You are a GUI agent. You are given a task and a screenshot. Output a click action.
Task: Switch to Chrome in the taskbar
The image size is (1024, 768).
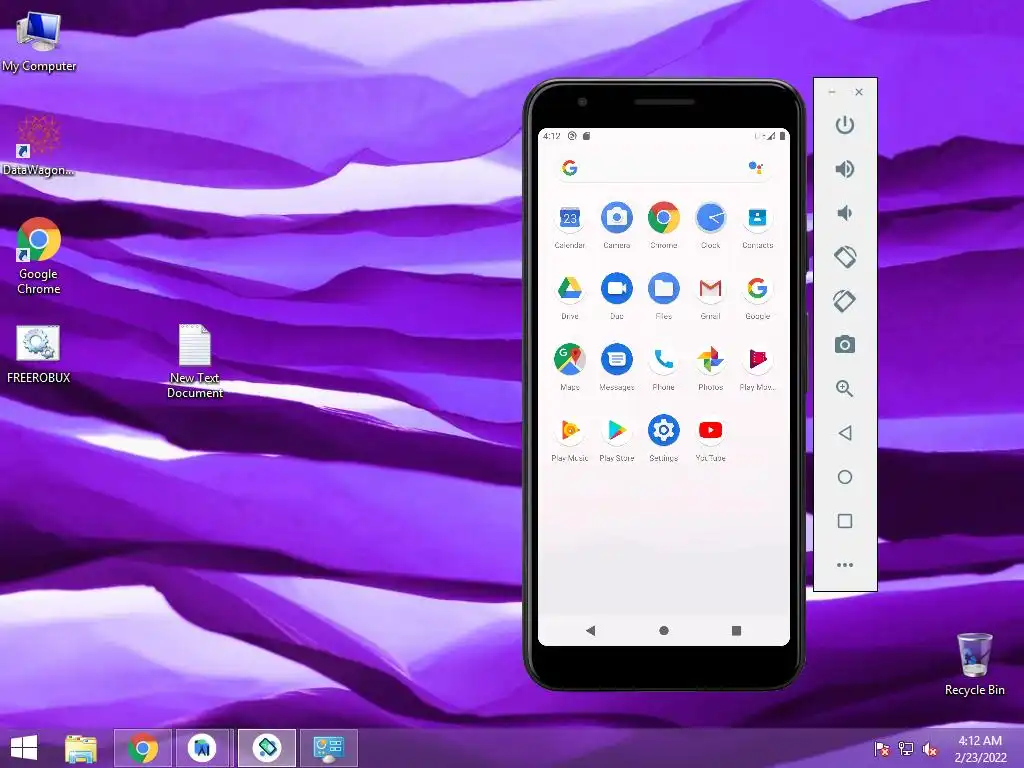click(143, 748)
